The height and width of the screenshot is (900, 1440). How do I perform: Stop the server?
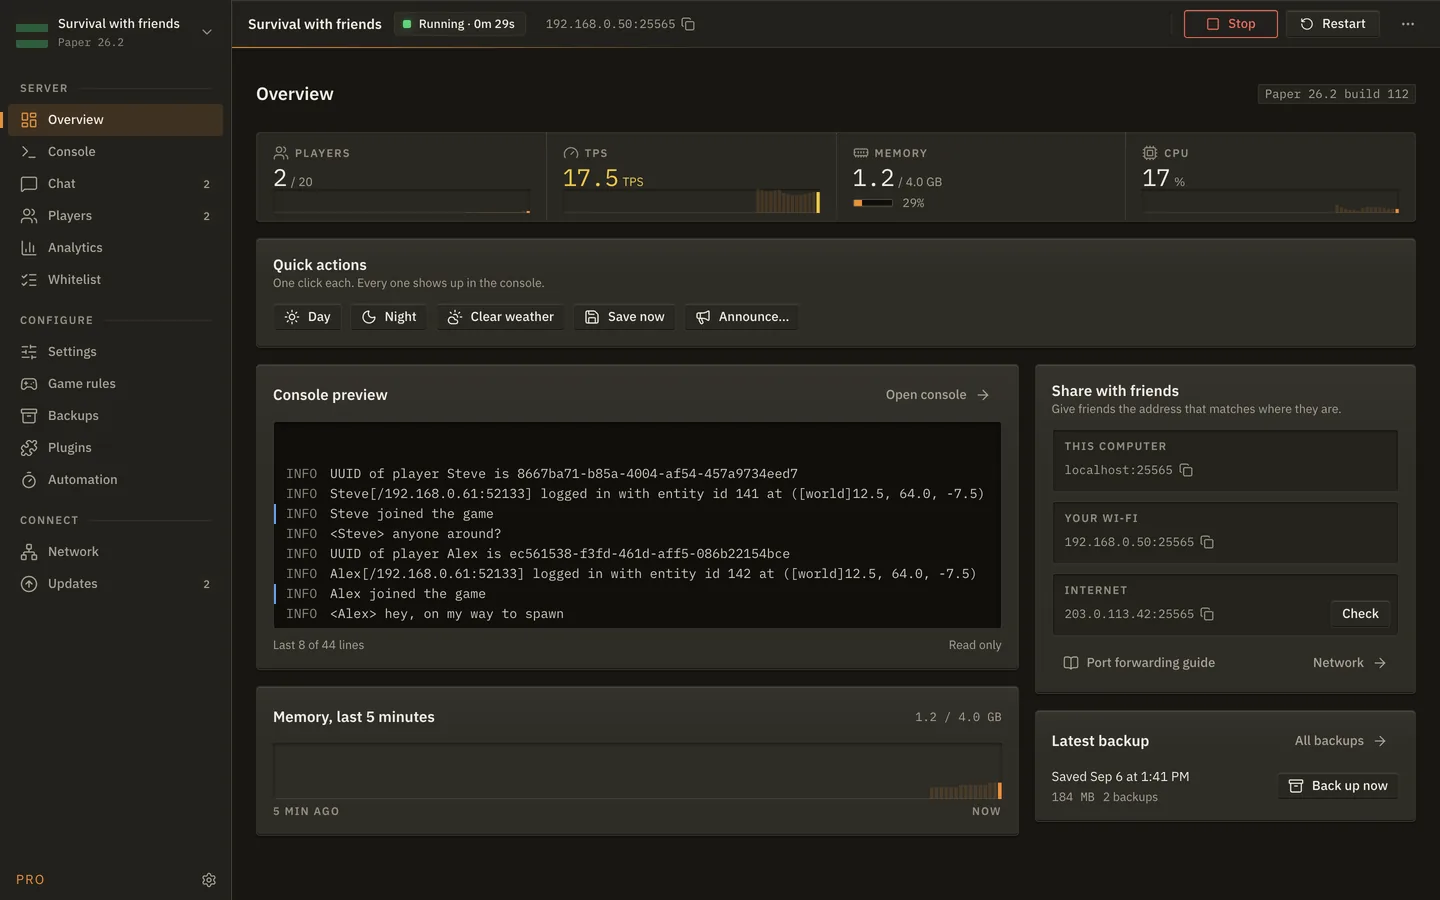pyautogui.click(x=1230, y=24)
